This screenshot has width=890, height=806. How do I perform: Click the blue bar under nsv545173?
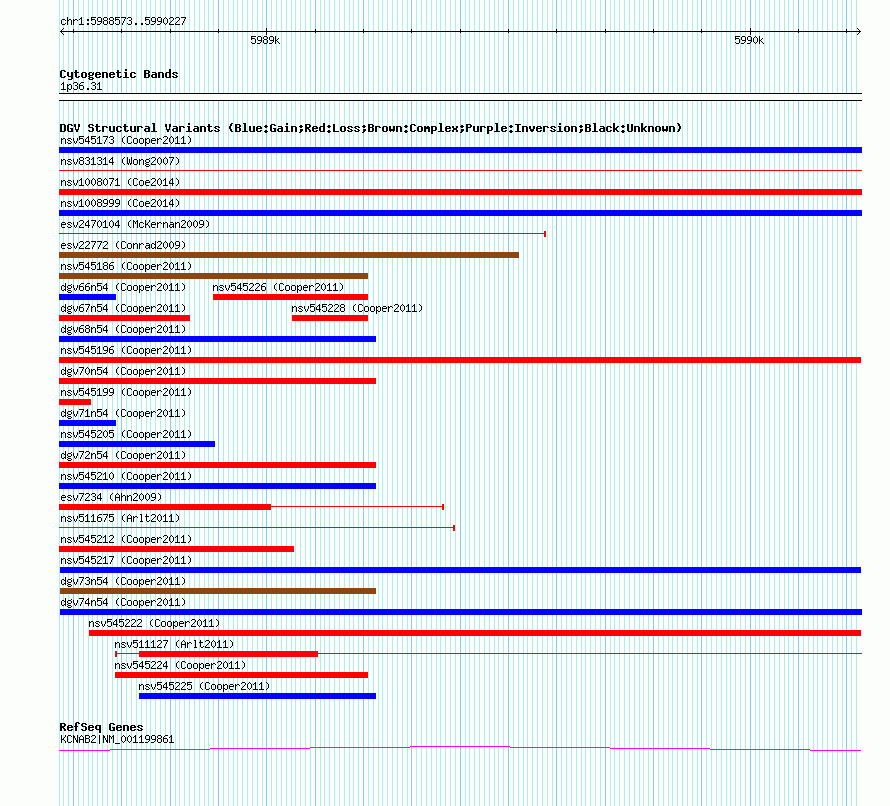coord(460,150)
